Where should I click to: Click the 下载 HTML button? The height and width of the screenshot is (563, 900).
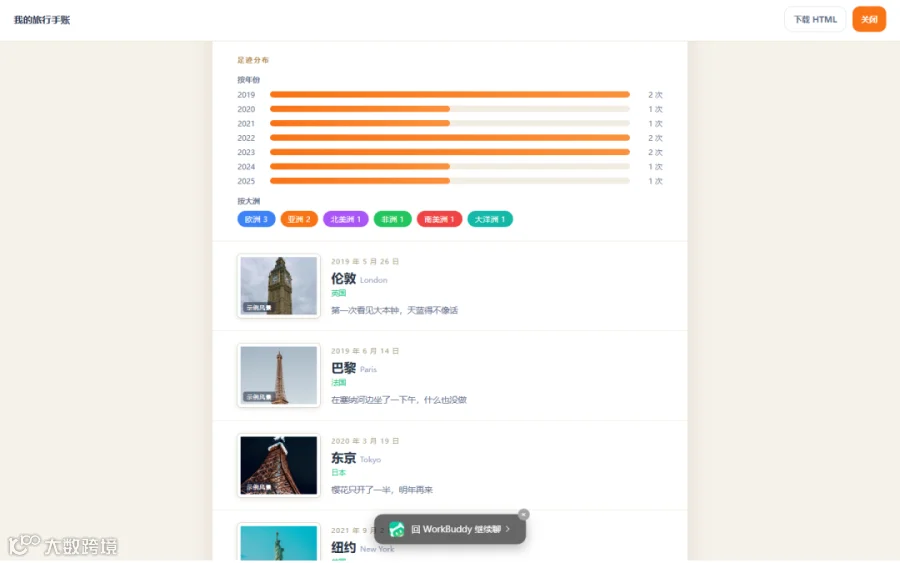[814, 20]
